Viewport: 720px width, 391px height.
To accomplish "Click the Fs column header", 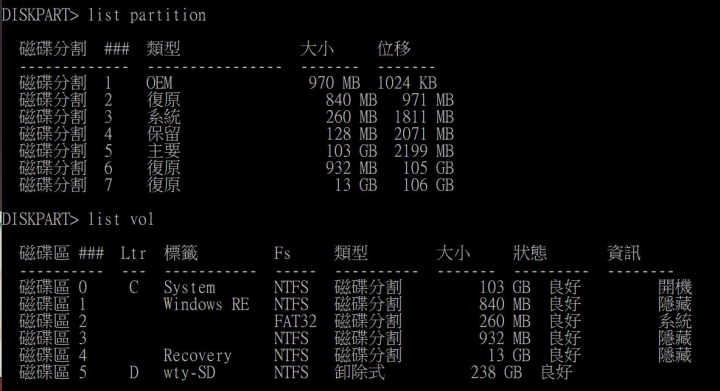I will click(282, 253).
